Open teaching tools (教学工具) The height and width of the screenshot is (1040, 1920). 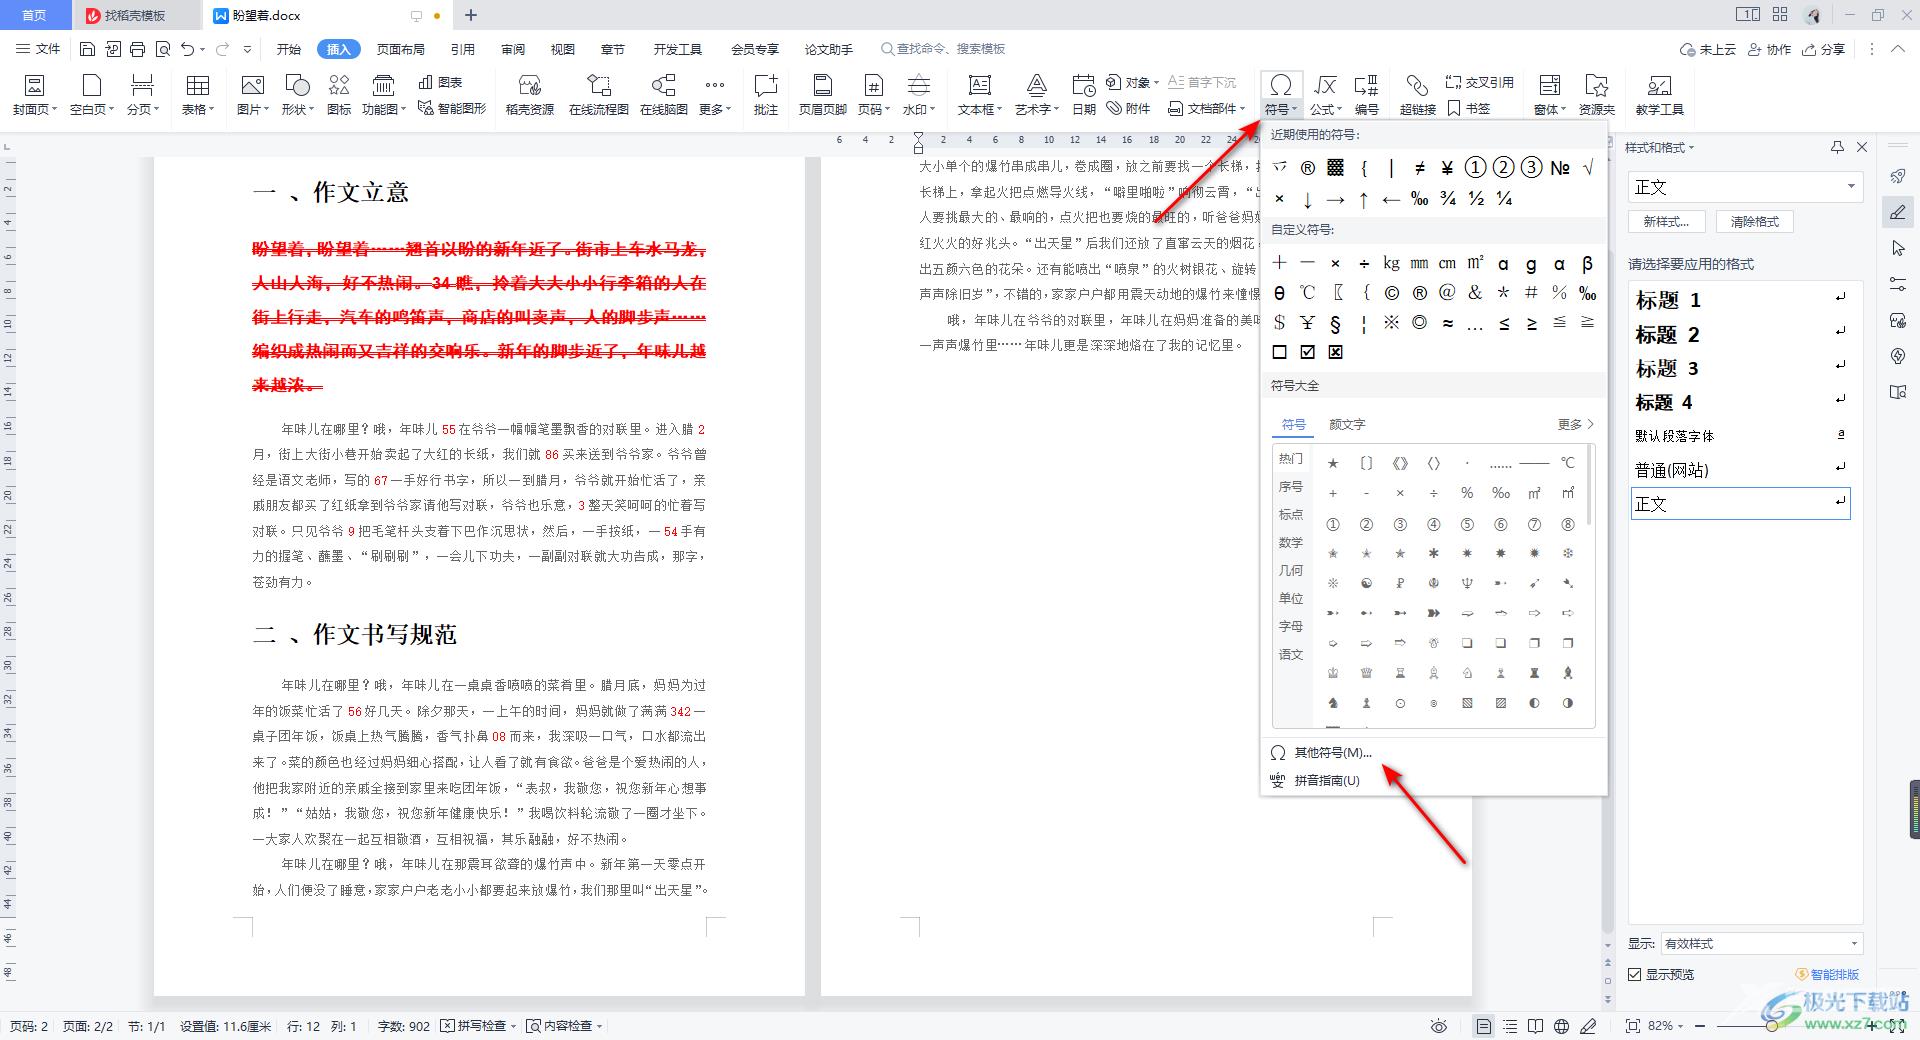point(1659,95)
